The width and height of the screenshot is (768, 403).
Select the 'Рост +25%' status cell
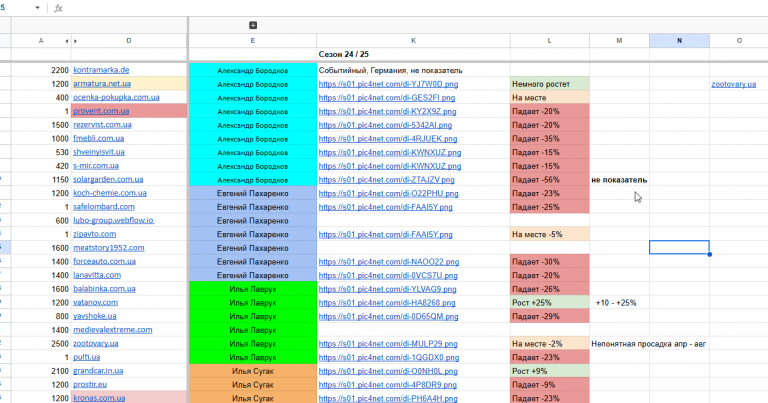[x=550, y=303]
